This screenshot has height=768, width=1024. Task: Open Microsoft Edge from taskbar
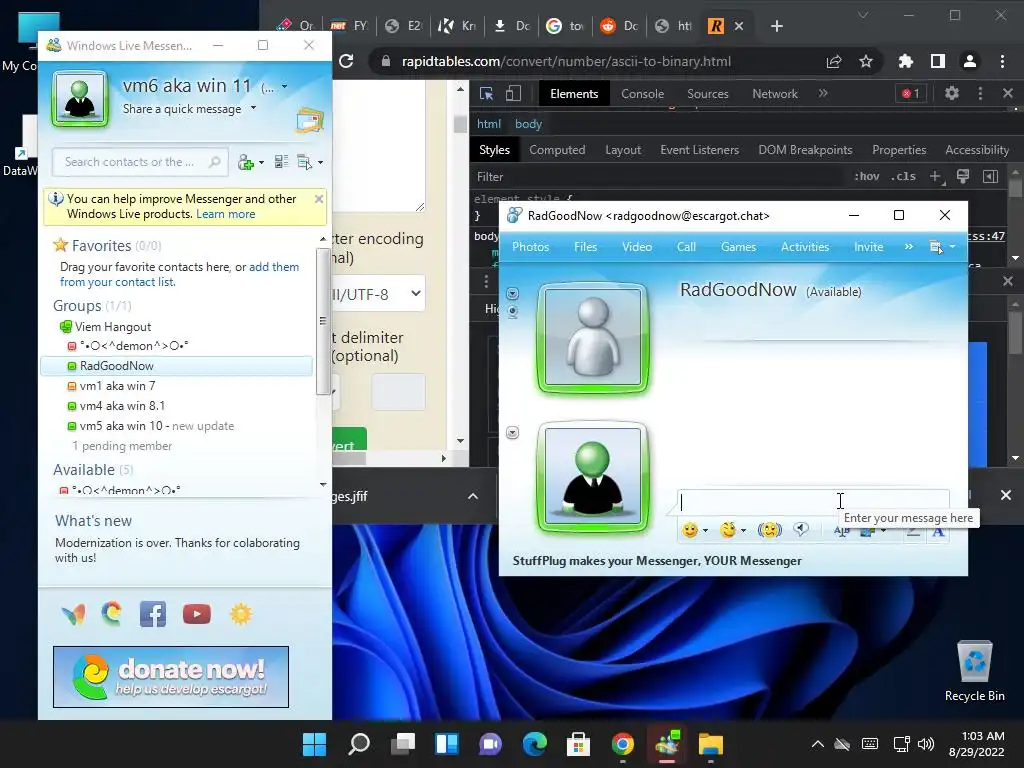click(x=534, y=744)
